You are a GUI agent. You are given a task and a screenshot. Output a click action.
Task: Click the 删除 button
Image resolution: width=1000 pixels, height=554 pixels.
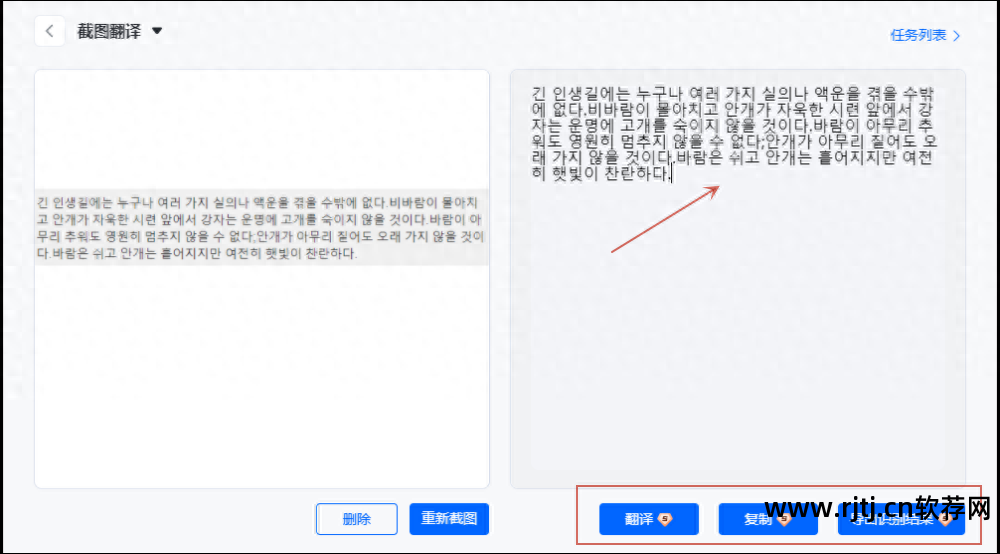pos(357,519)
